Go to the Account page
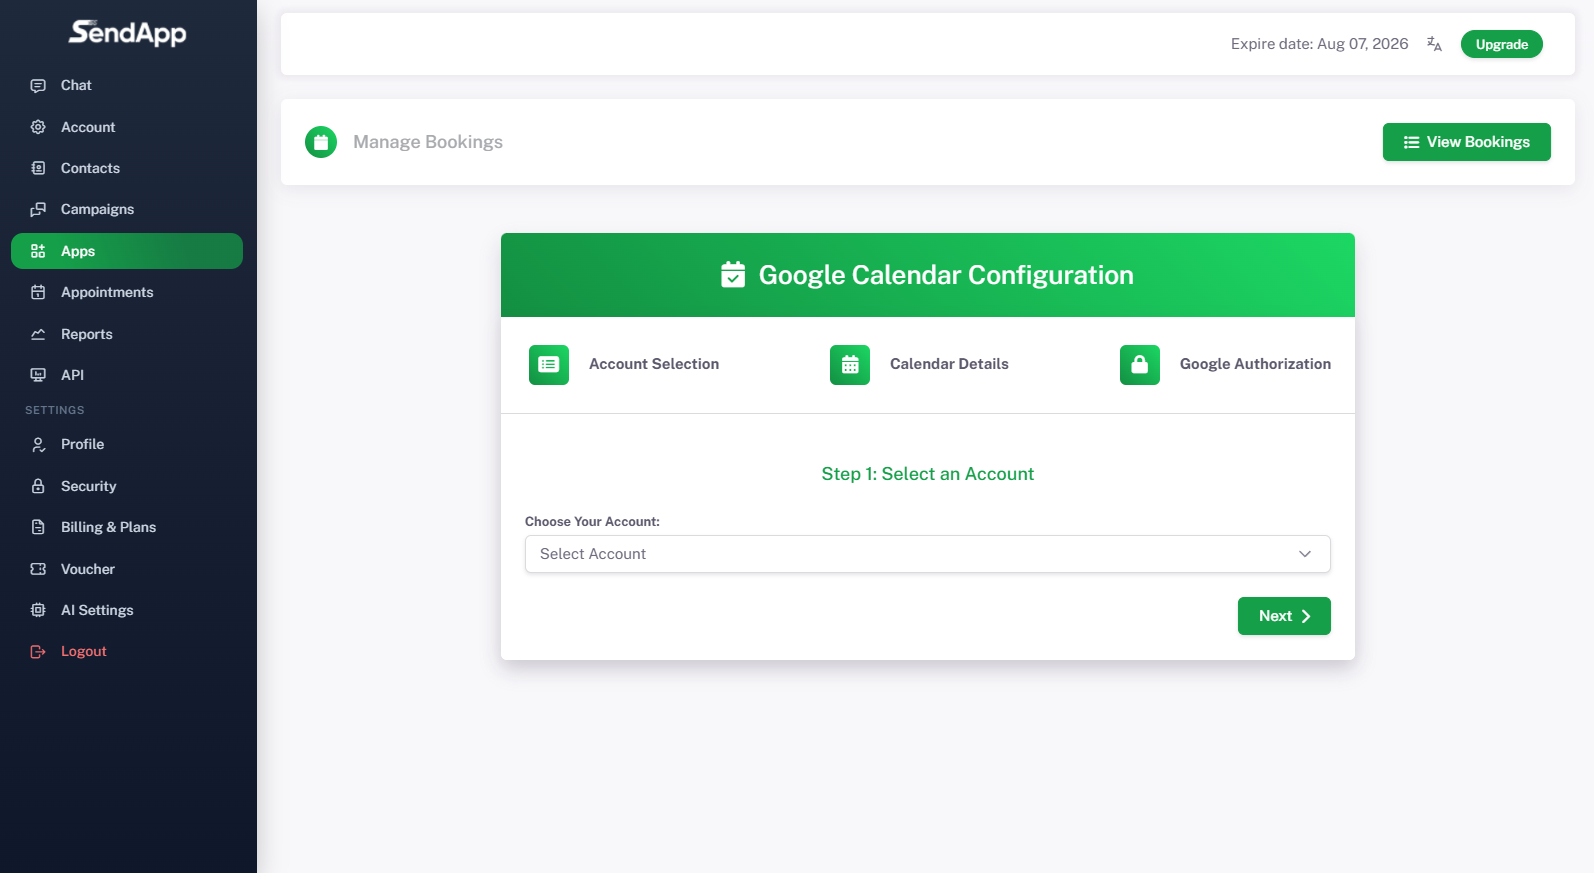This screenshot has height=873, width=1594. pyautogui.click(x=127, y=127)
